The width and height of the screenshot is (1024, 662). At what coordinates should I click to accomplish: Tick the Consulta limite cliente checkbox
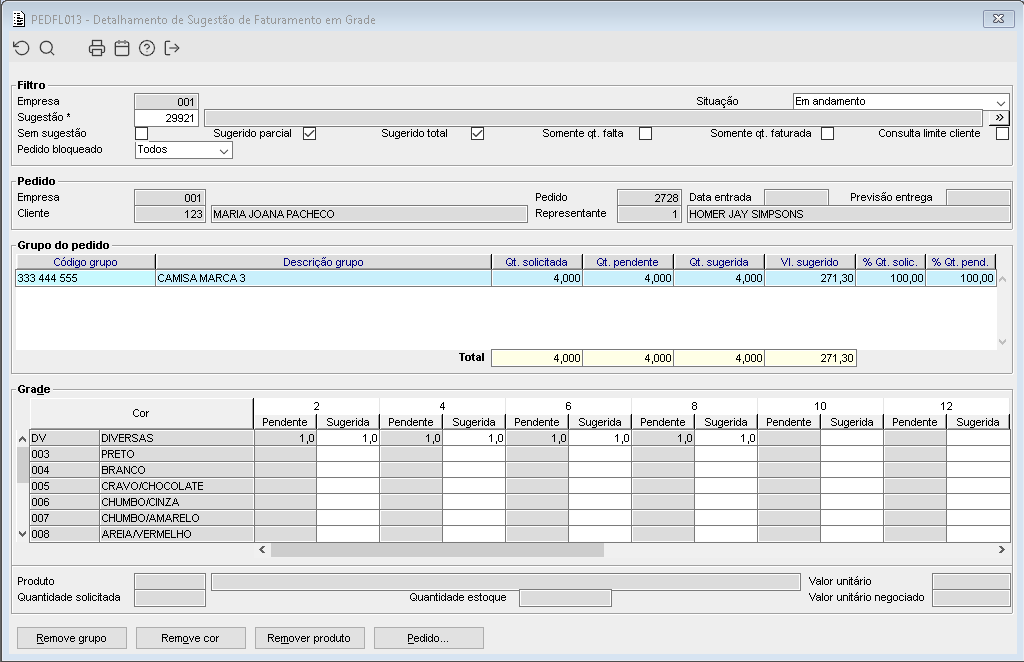click(x=1002, y=134)
